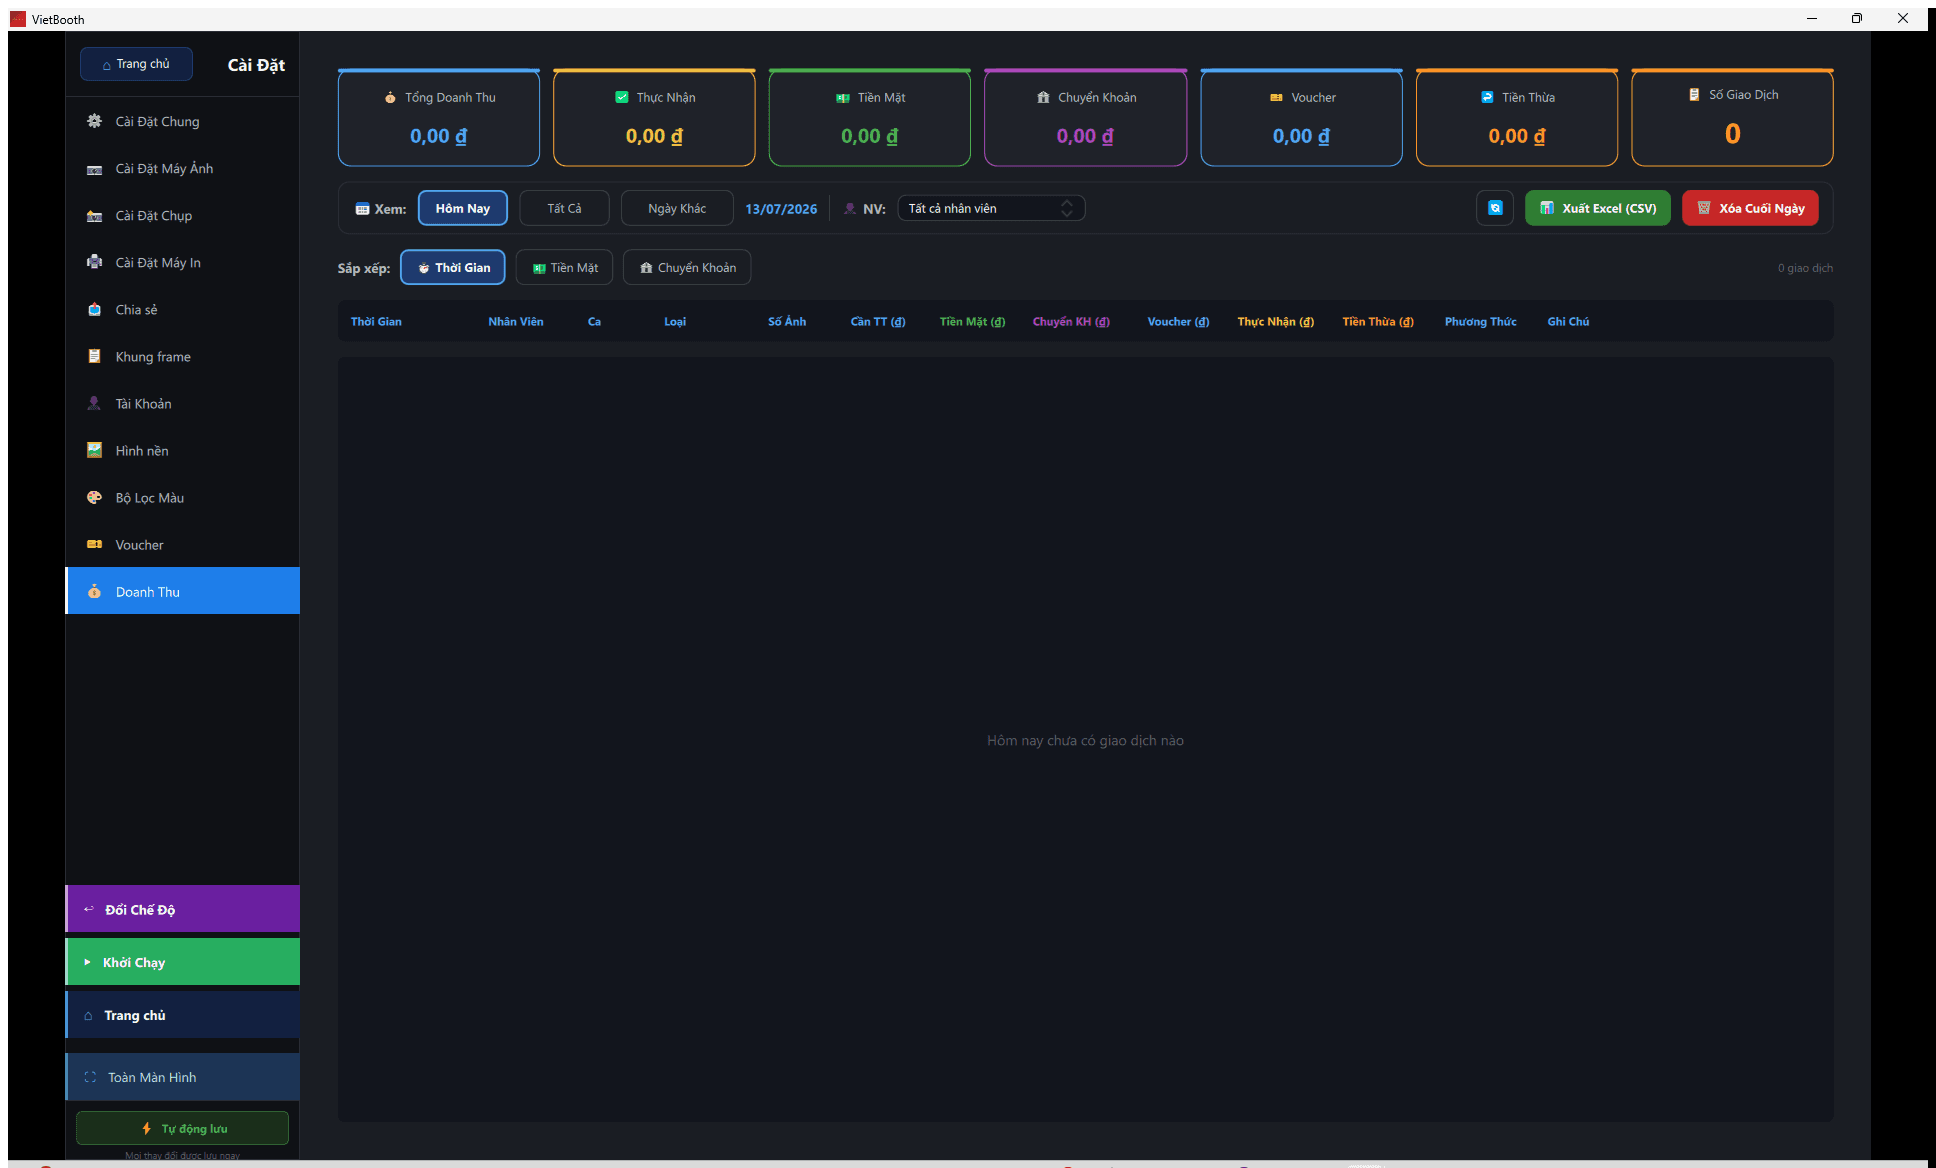Screen dimensions: 1936x1168
Task: Open the Cài Đặt Chung menu item
Action: point(182,122)
